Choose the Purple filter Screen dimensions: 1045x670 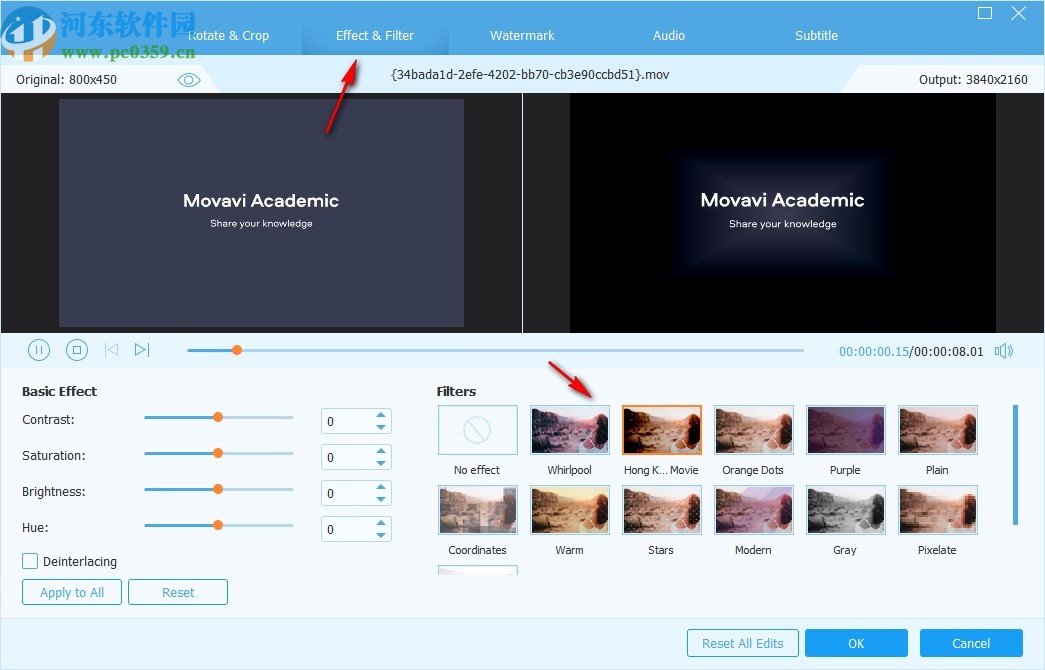[x=845, y=430]
